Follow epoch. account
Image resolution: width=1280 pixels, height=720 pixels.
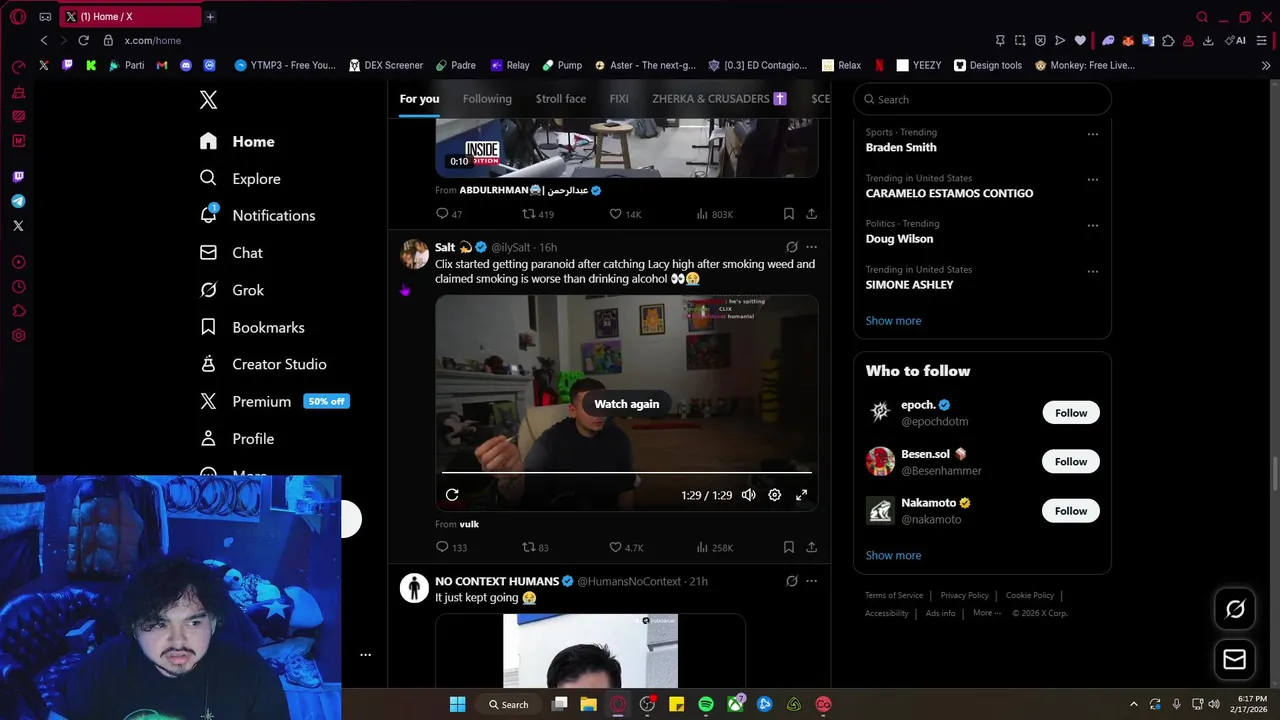pos(1070,413)
